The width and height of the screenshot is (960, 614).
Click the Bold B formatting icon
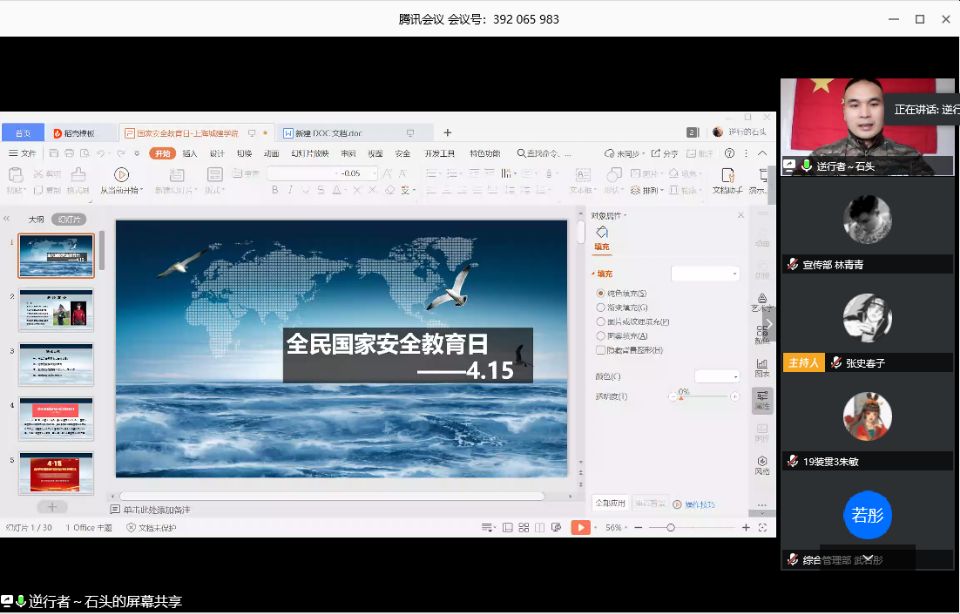coord(275,190)
